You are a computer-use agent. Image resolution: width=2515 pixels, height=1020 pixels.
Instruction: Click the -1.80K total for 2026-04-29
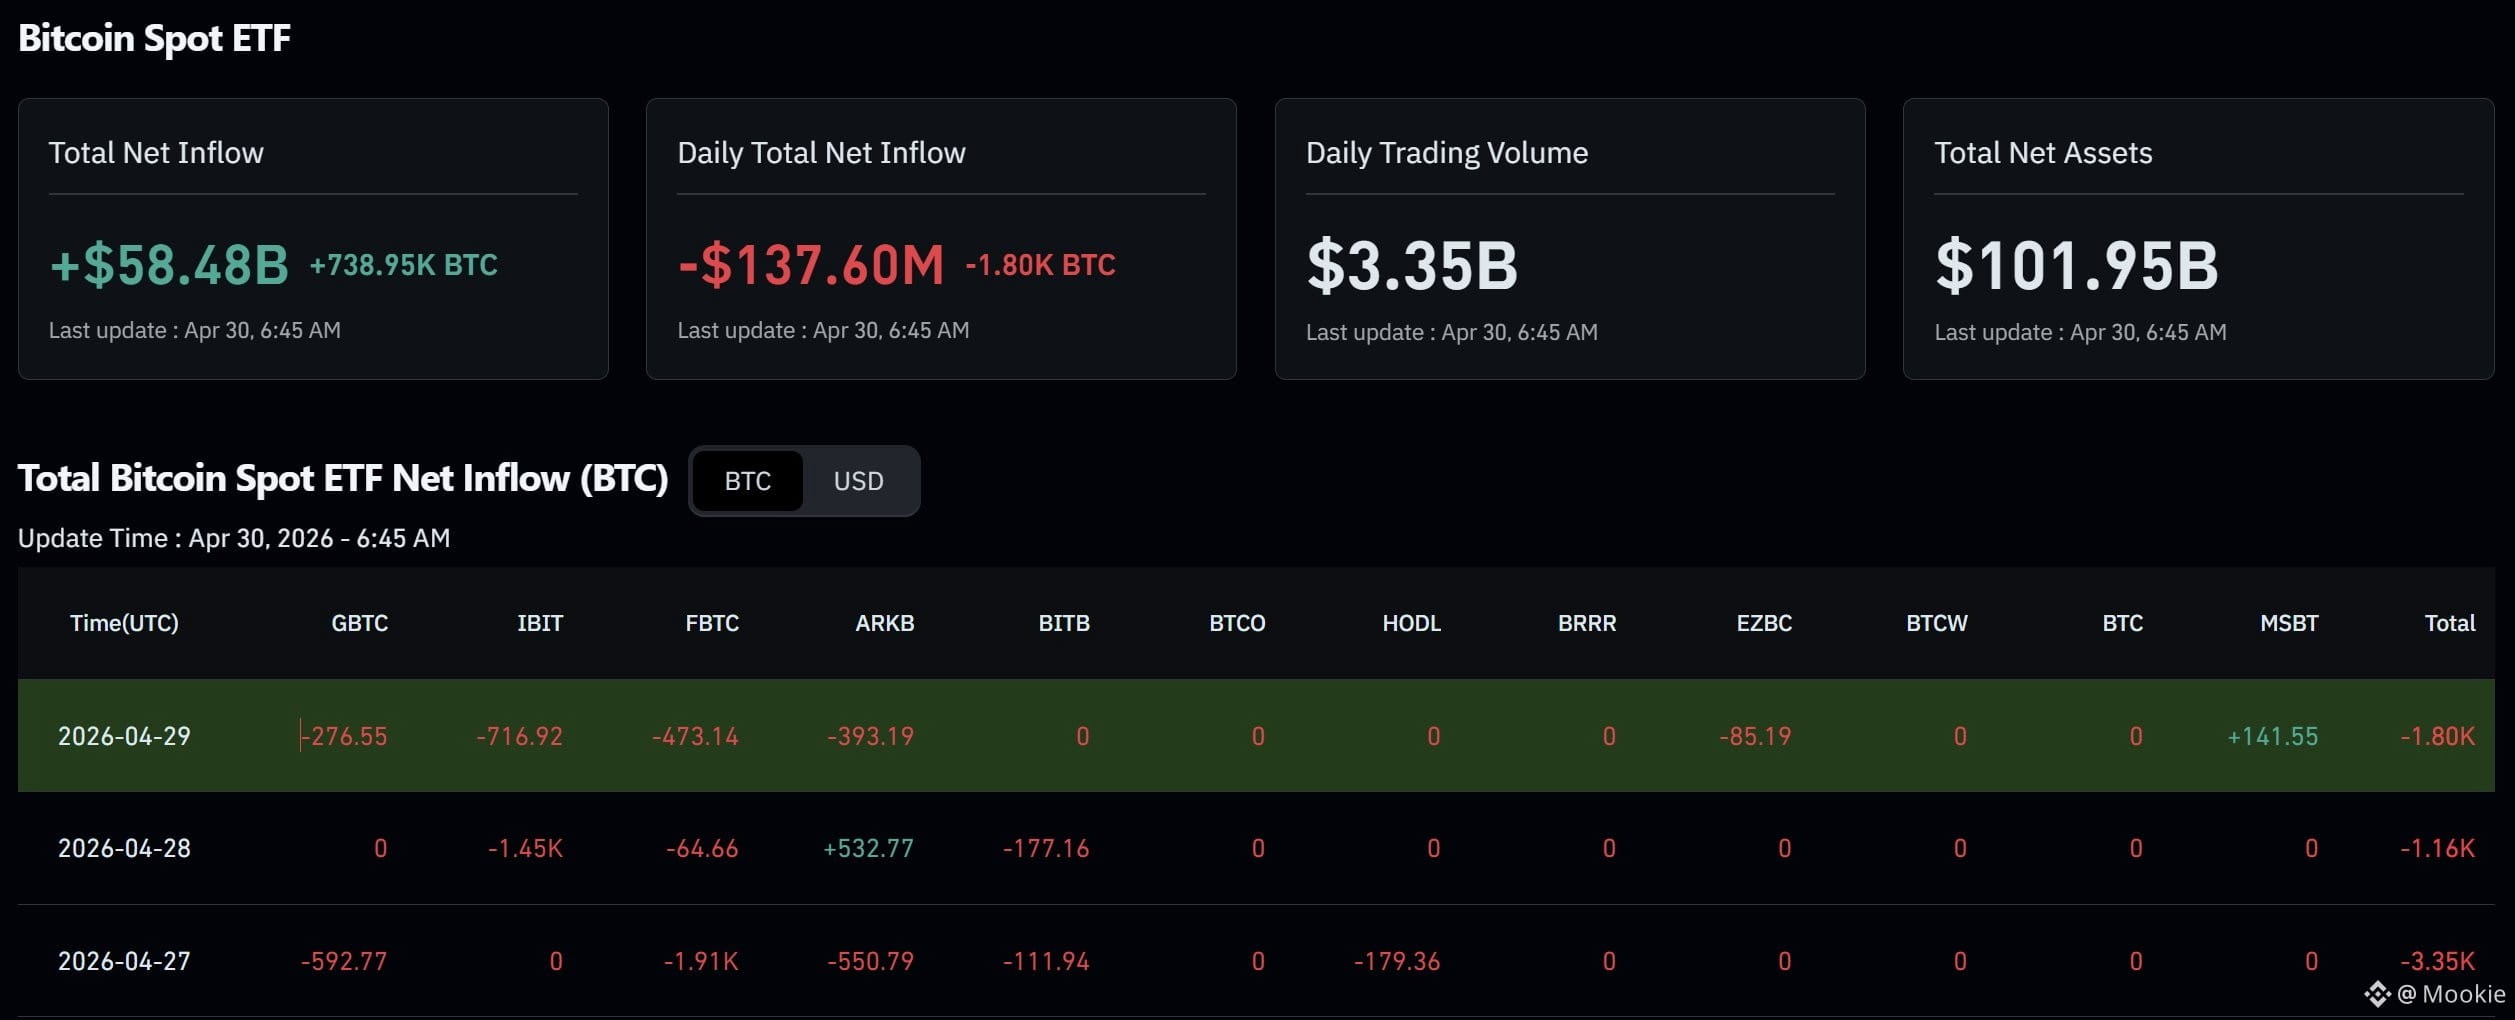click(x=2438, y=736)
